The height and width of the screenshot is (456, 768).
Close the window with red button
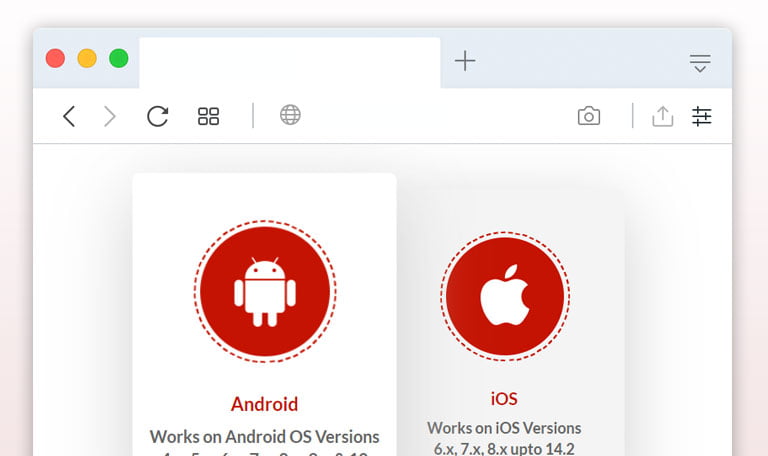[x=55, y=58]
